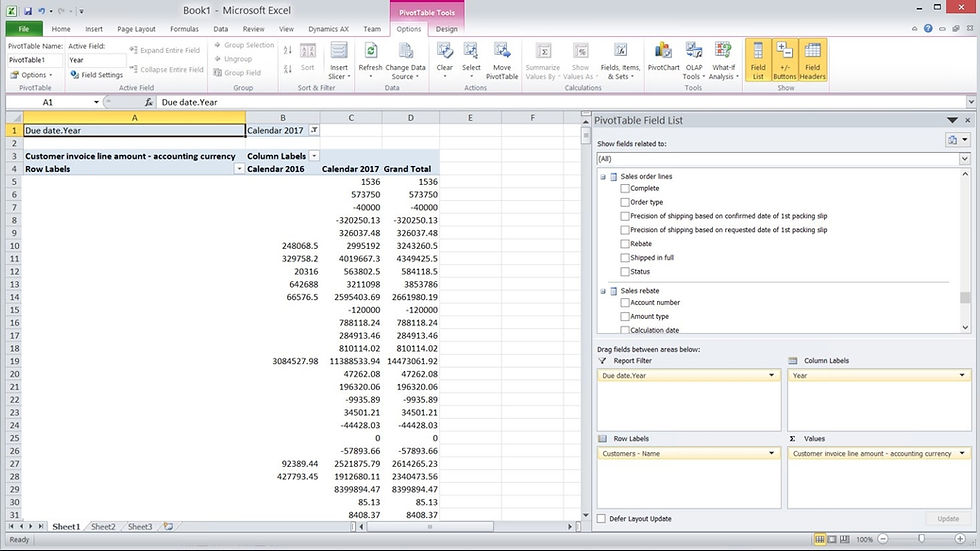The width and height of the screenshot is (980, 551).
Task: Check the Amount type checkbox
Action: pos(624,316)
